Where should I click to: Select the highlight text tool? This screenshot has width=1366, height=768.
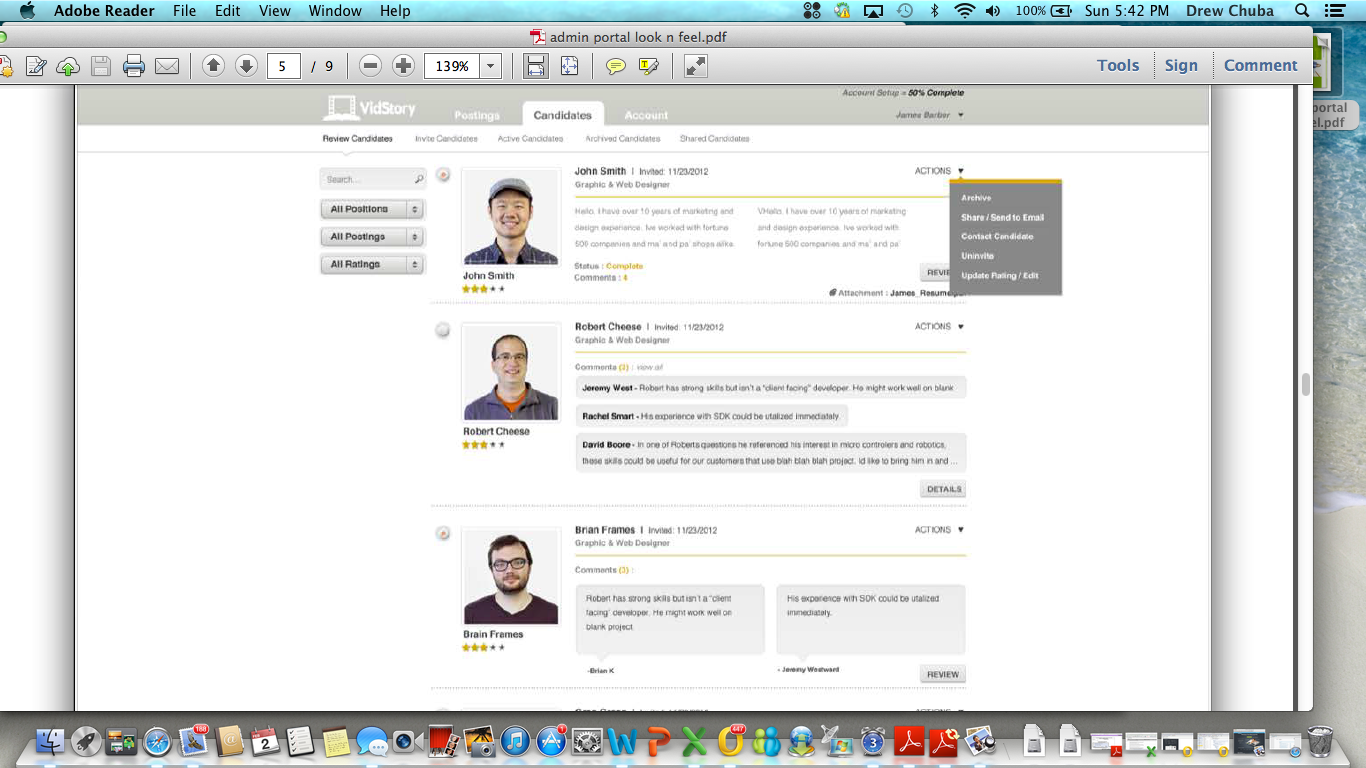pos(649,66)
